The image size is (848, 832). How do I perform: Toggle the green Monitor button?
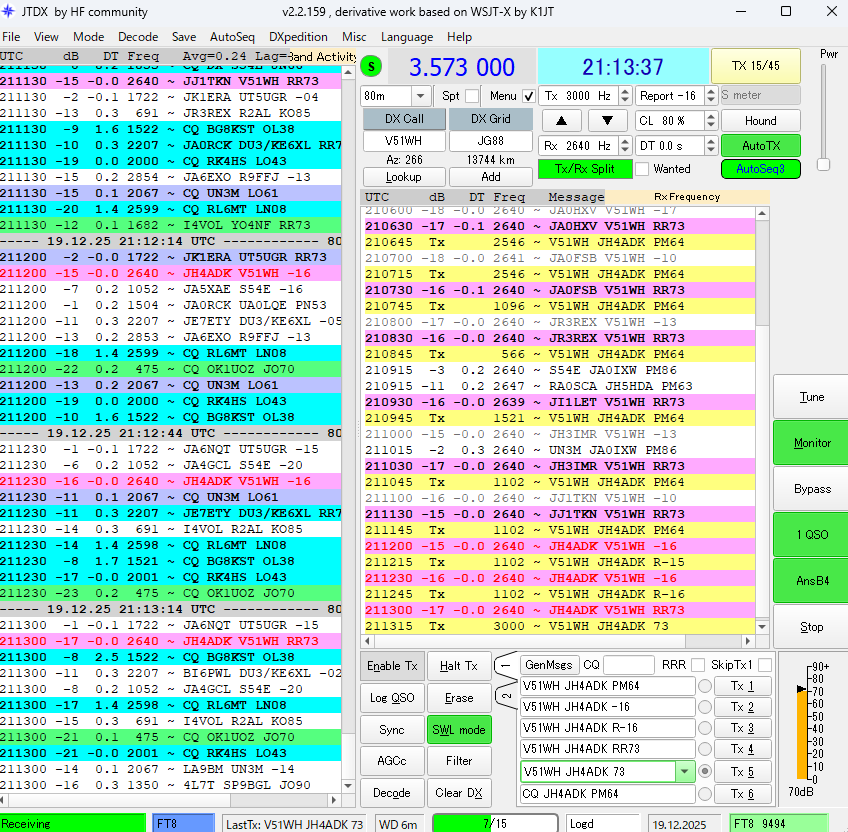811,443
